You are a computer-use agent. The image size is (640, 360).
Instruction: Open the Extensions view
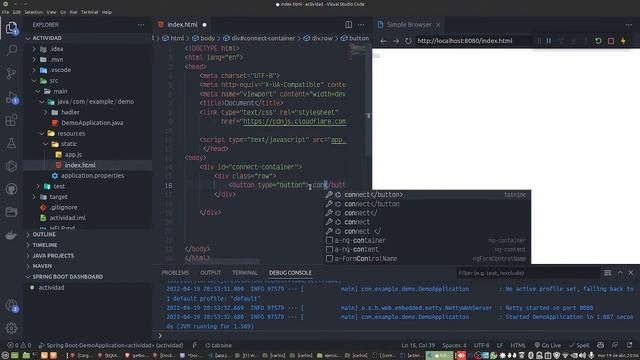click(11, 120)
